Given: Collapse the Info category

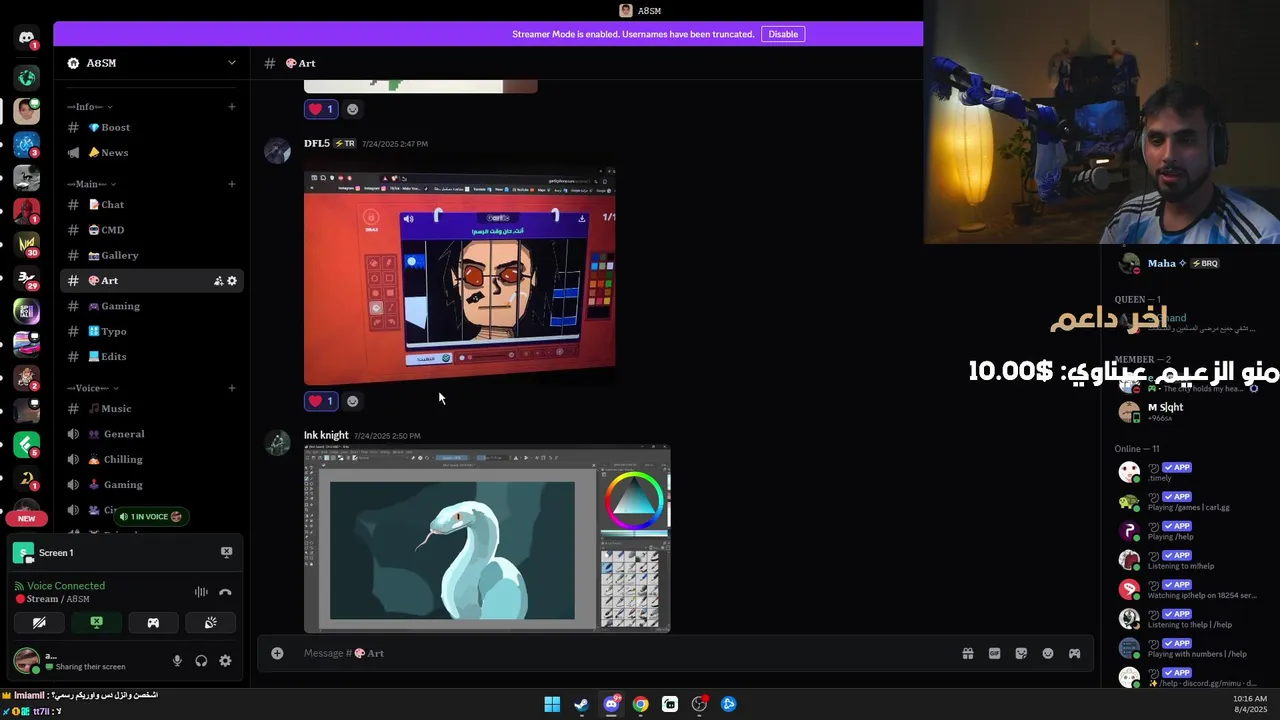Looking at the screenshot, I should (89, 107).
